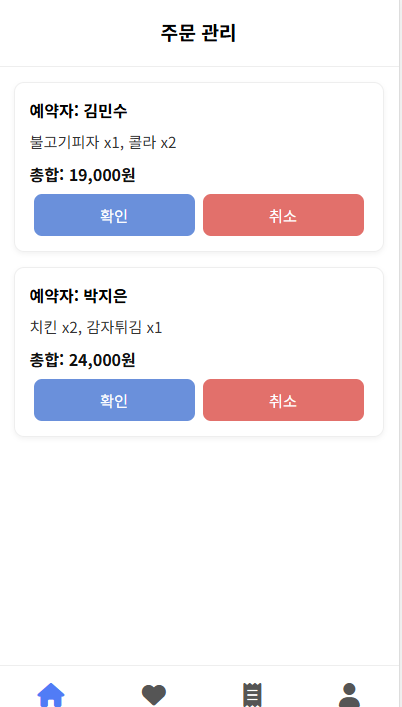Click the 치킨 x2 item text
Image resolution: width=402 pixels, height=707 pixels.
[x=55, y=328]
